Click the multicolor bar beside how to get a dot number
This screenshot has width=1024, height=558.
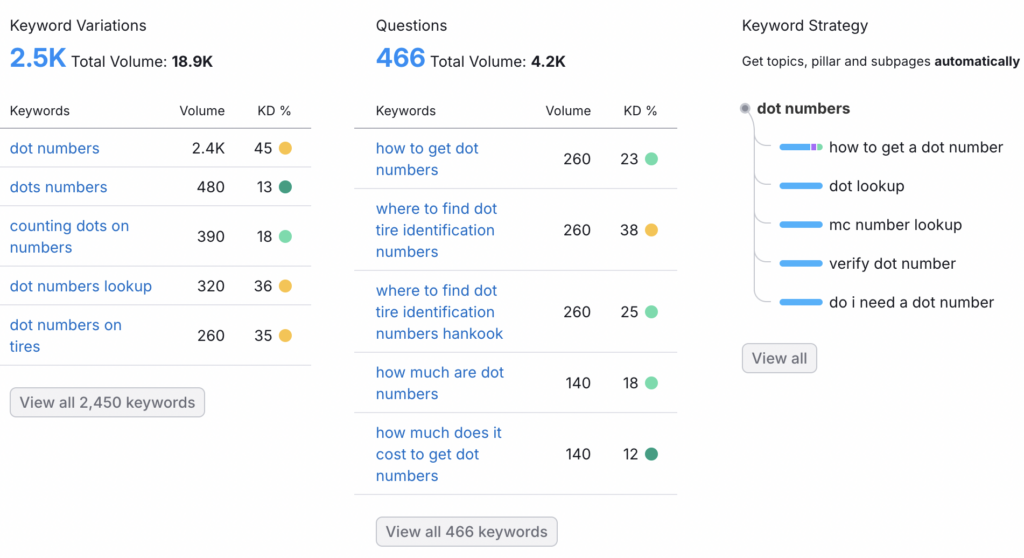[x=801, y=147]
